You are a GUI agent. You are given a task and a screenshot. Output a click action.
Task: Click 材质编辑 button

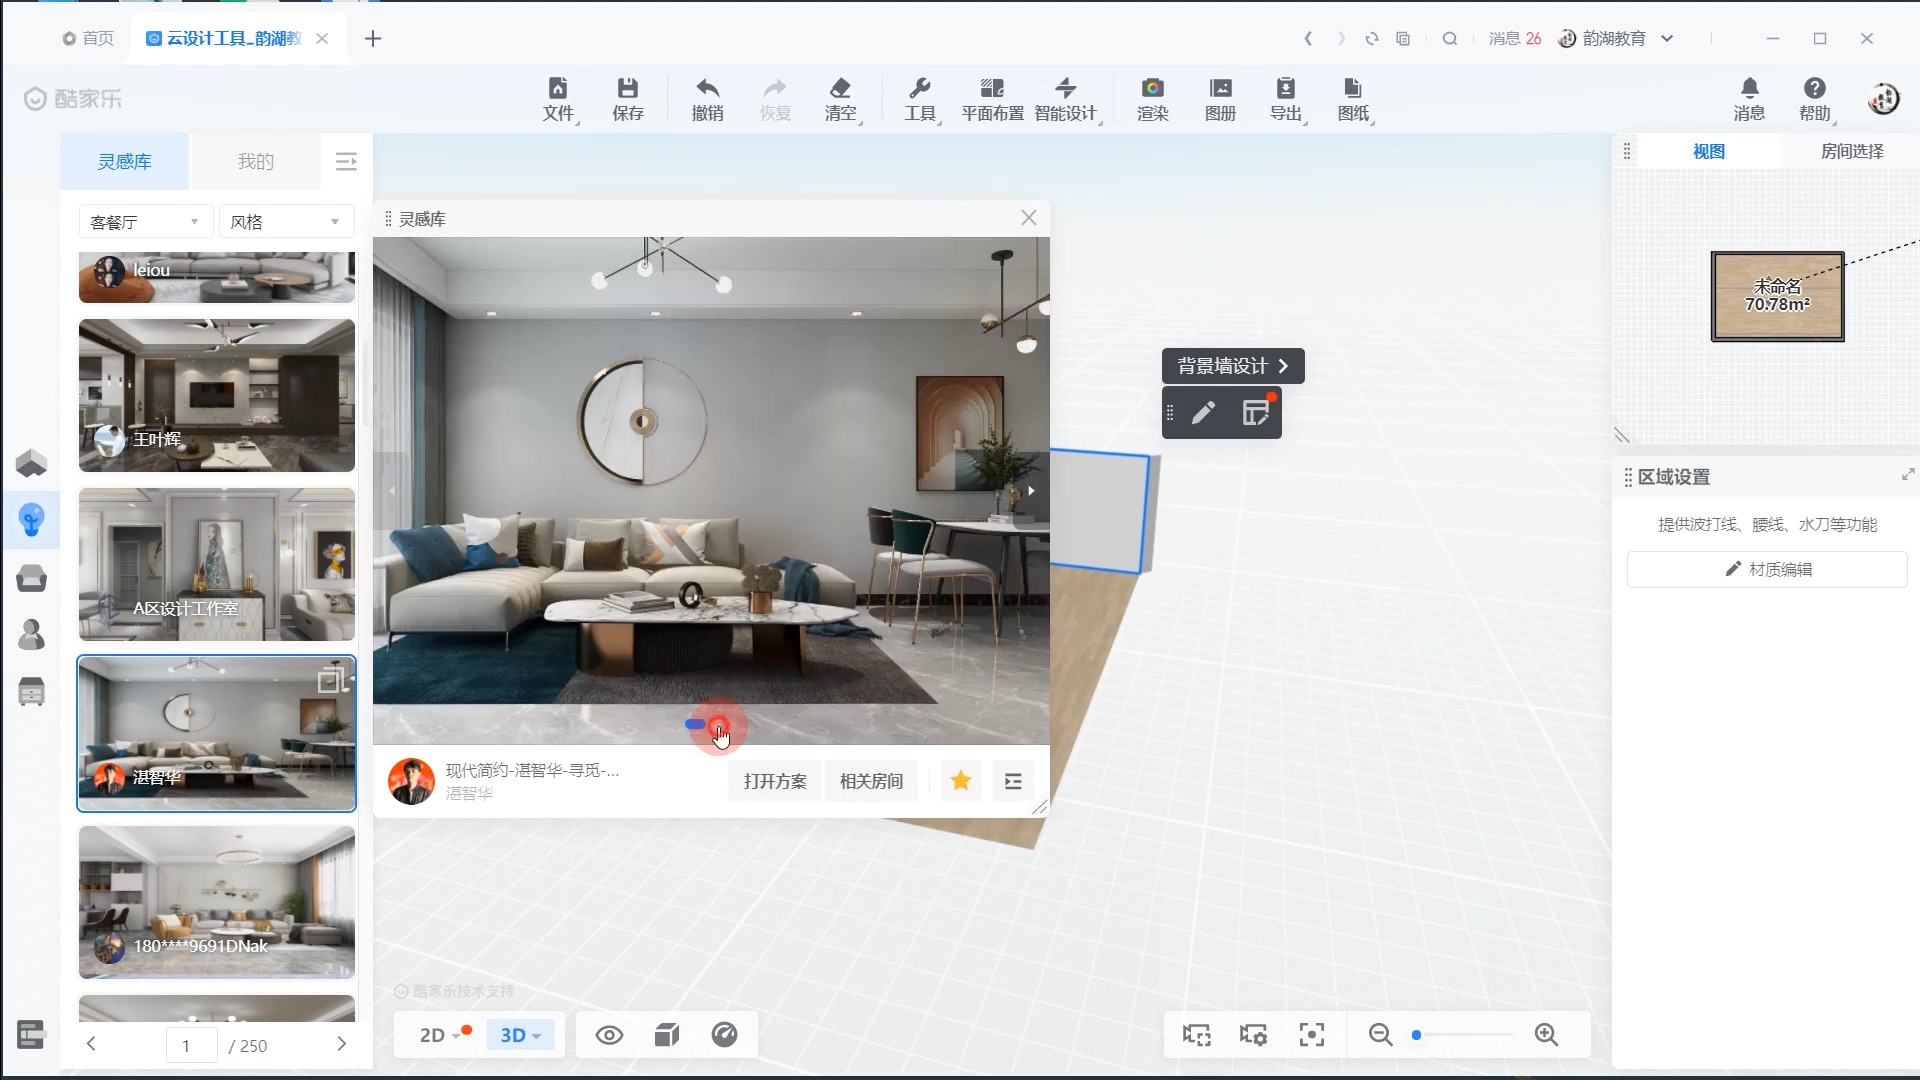click(x=1768, y=569)
